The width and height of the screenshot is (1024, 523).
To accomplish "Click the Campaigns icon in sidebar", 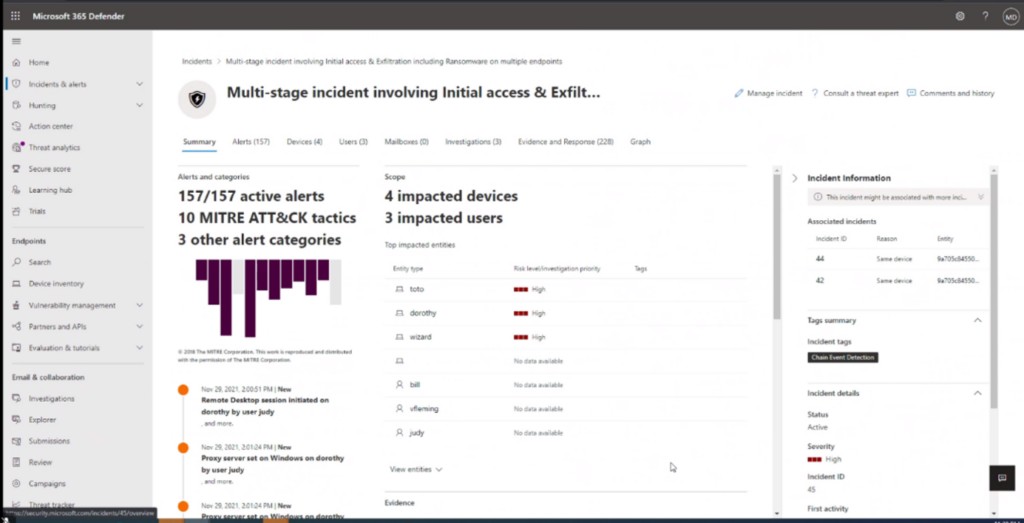I will click(16, 484).
